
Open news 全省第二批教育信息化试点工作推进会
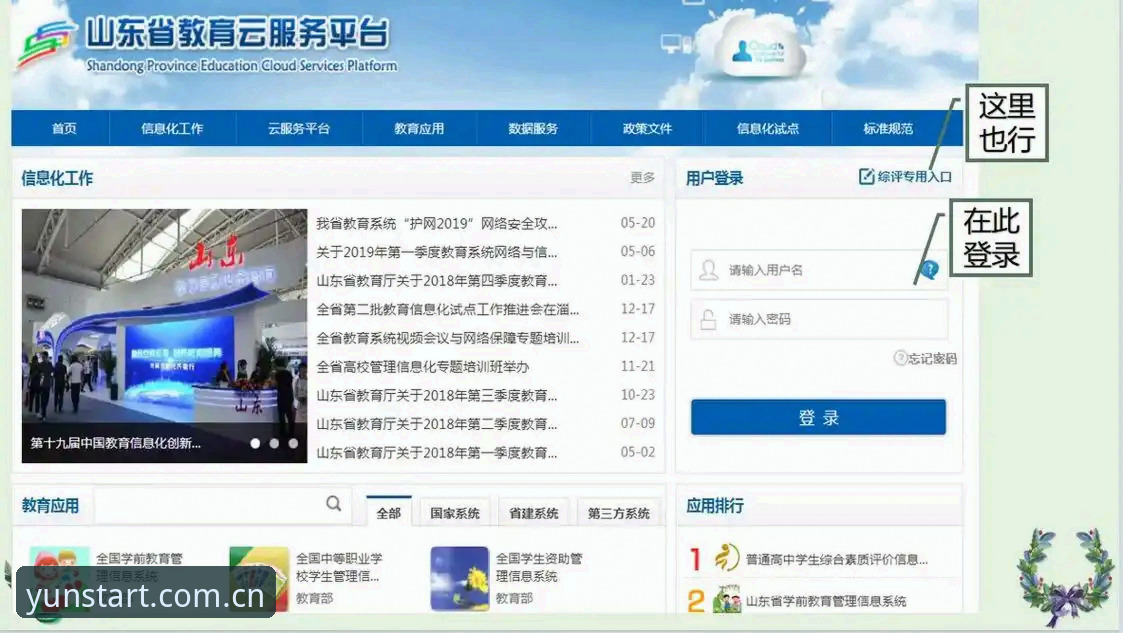(448, 309)
